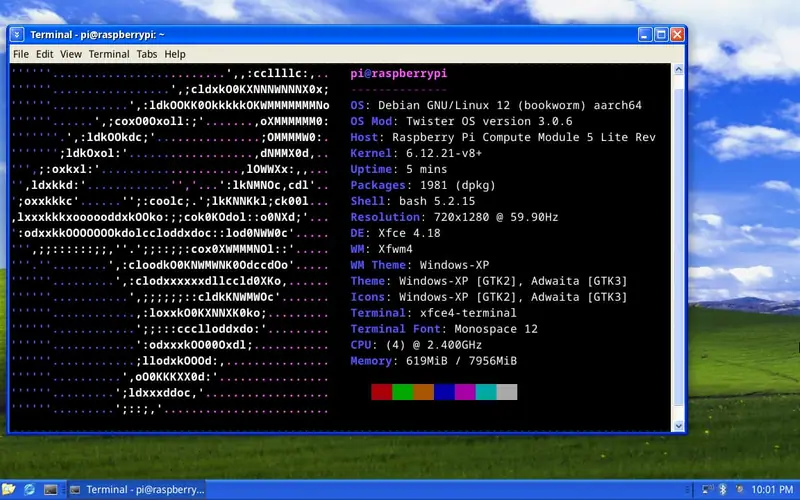Click the scrollbar up arrow
Viewport: 800px width, 500px height.
(x=679, y=69)
